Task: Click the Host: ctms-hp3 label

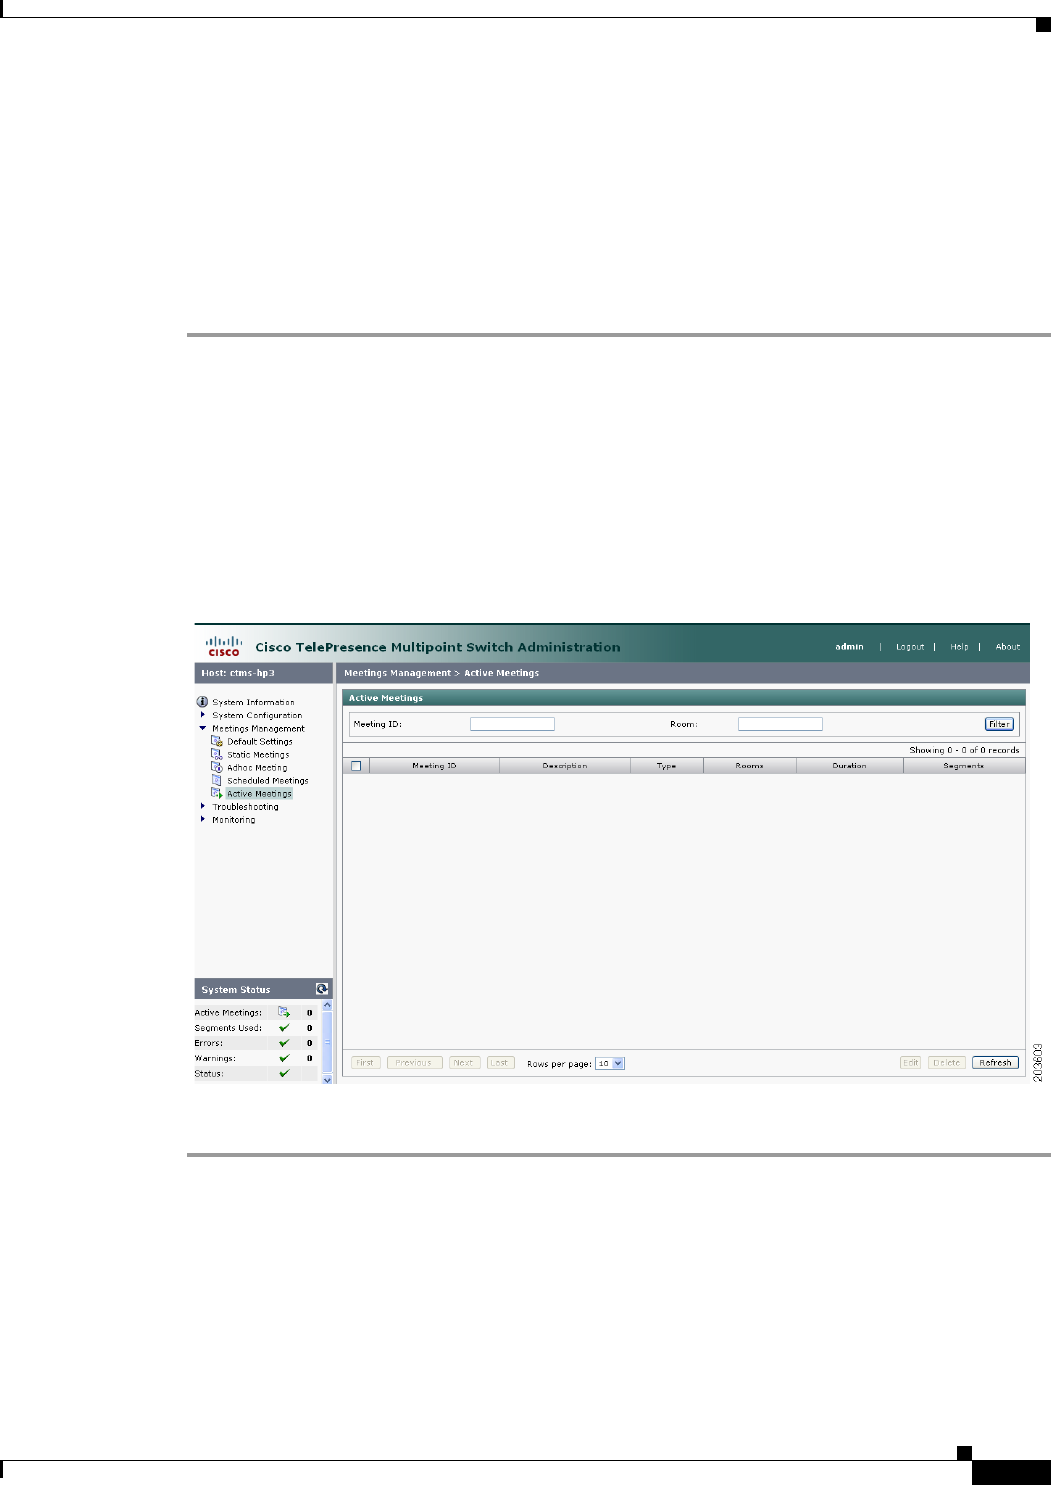Action: (x=238, y=673)
